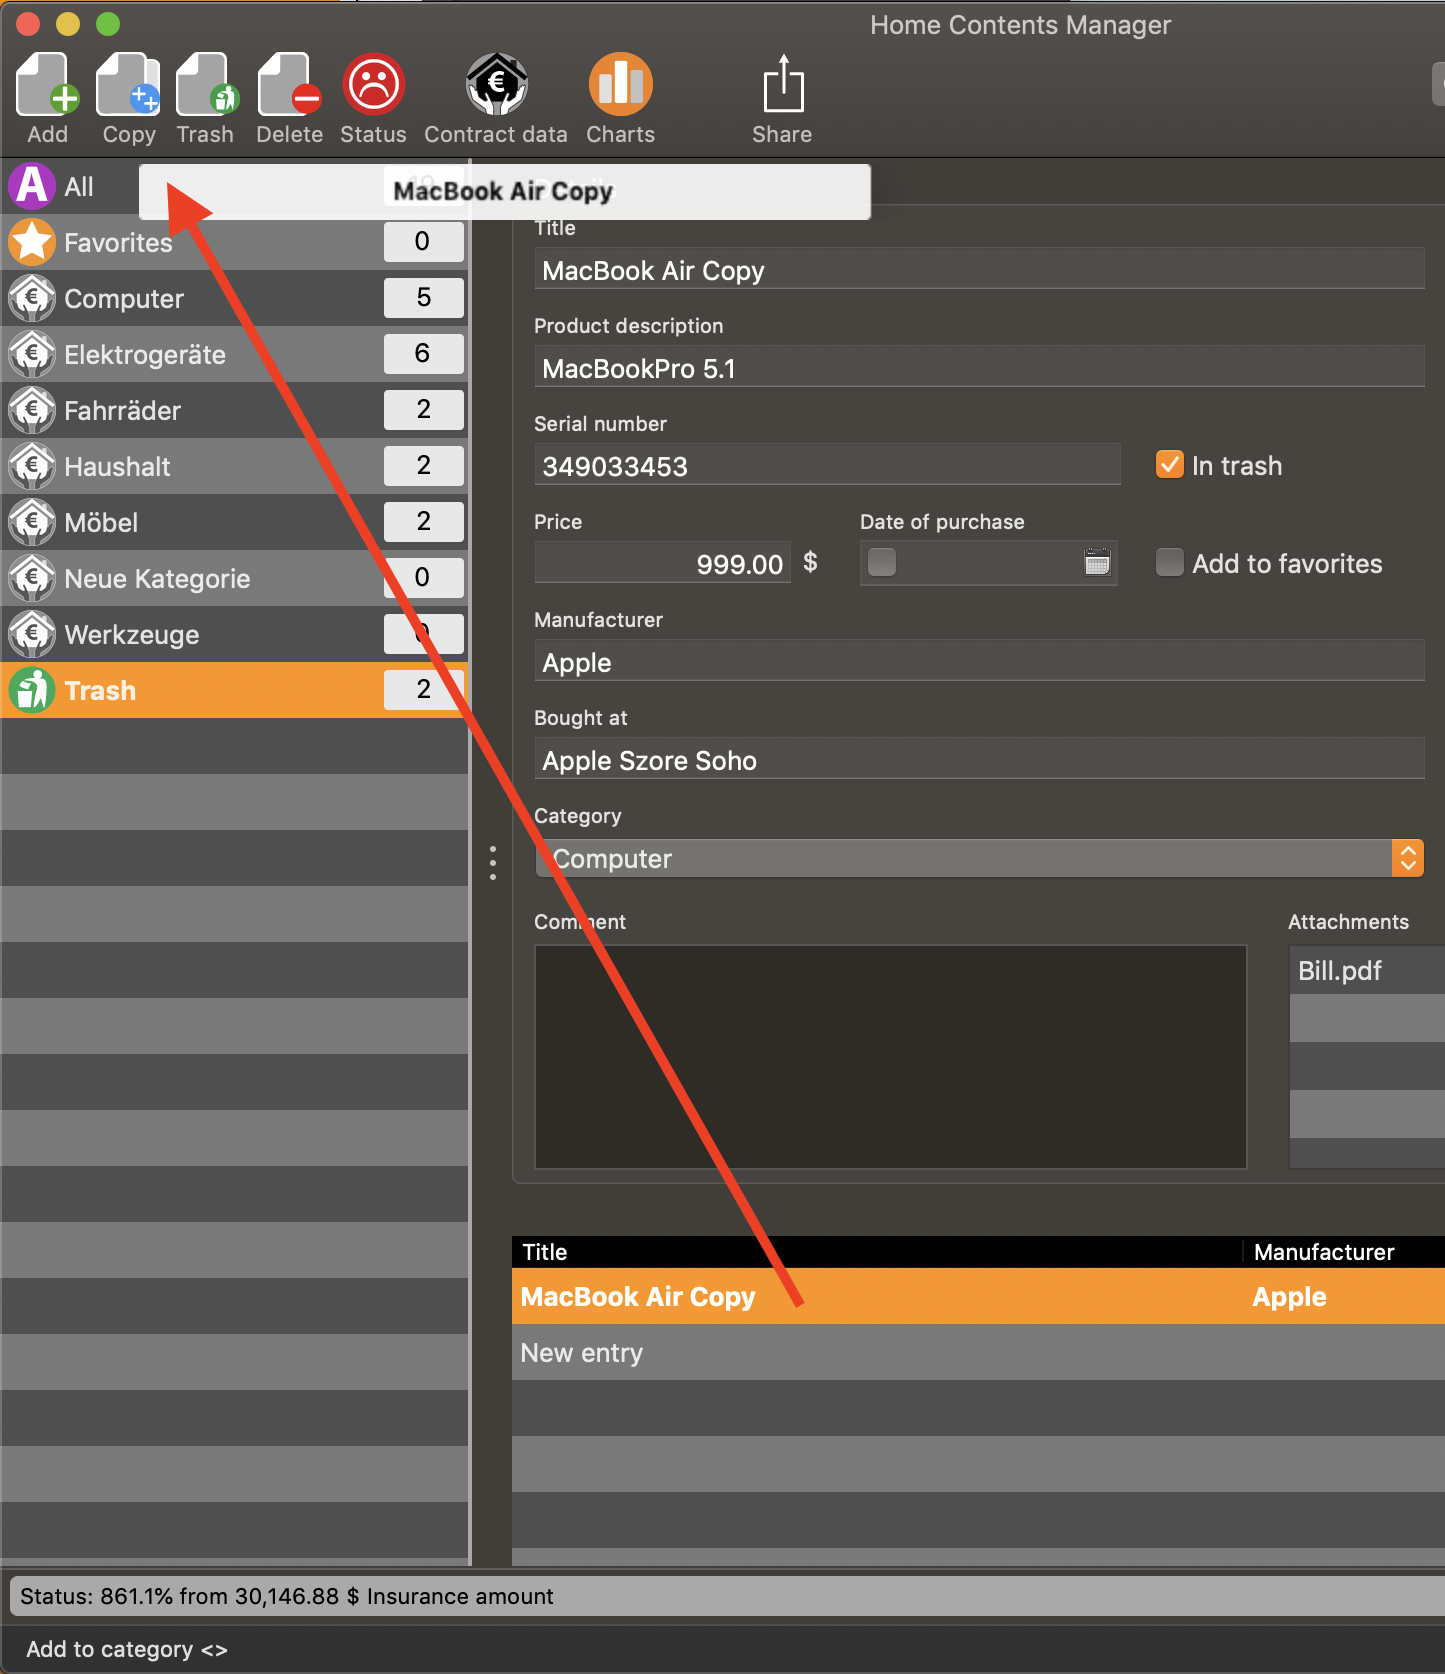Open the Charts toolbar icon
Viewport: 1445px width, 1674px height.
click(x=620, y=85)
